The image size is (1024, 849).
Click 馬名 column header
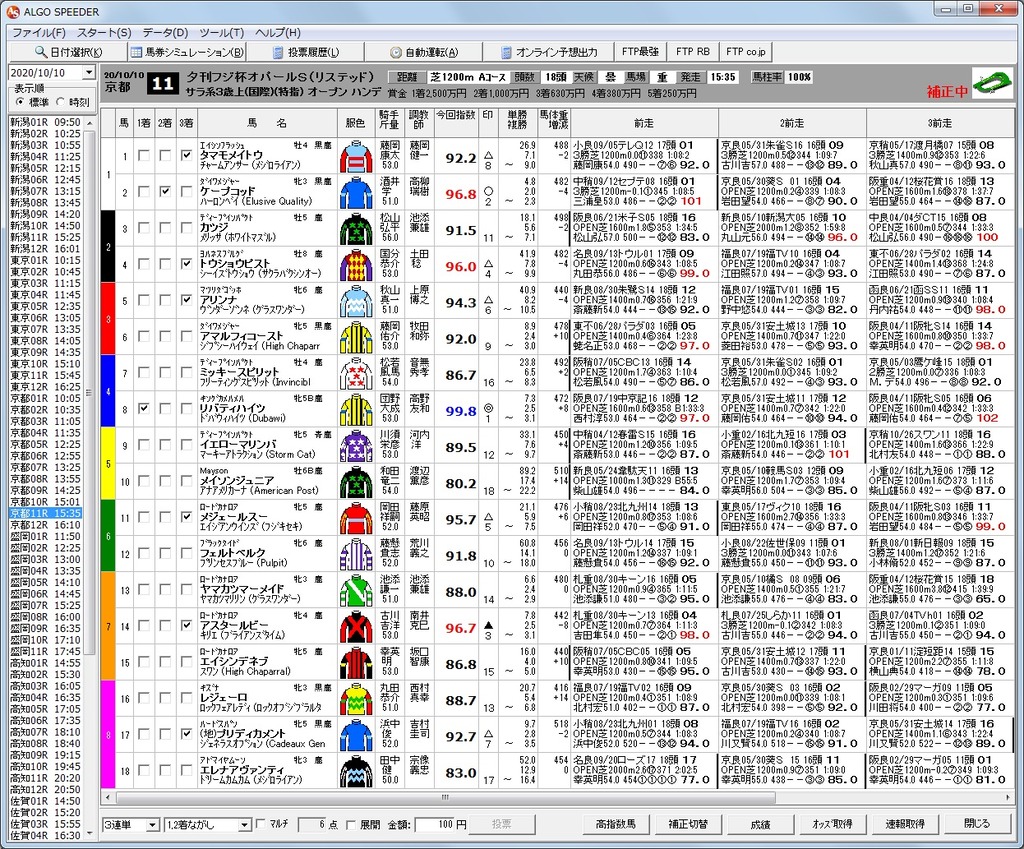click(x=267, y=123)
